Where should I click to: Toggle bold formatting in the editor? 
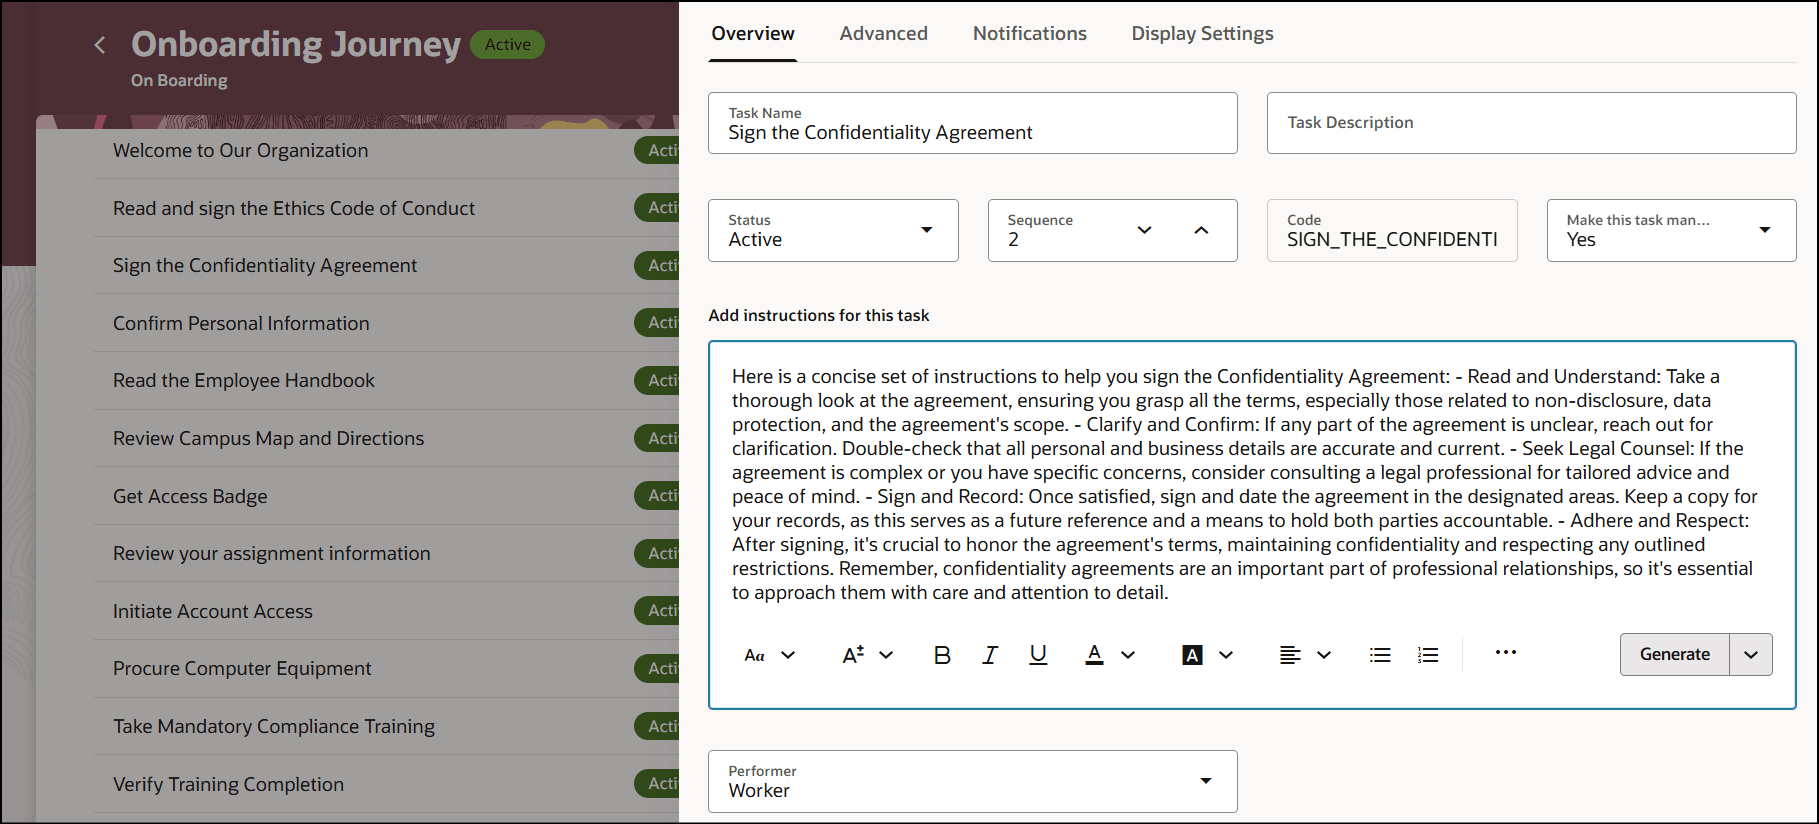942,655
